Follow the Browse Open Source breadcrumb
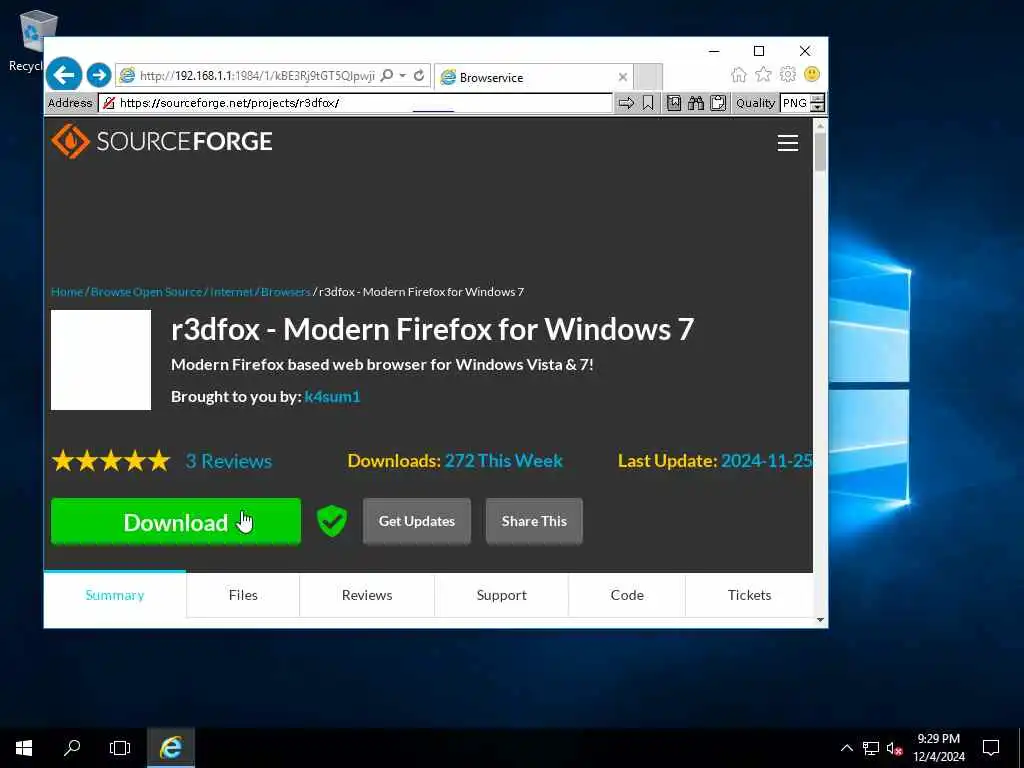 pos(146,292)
